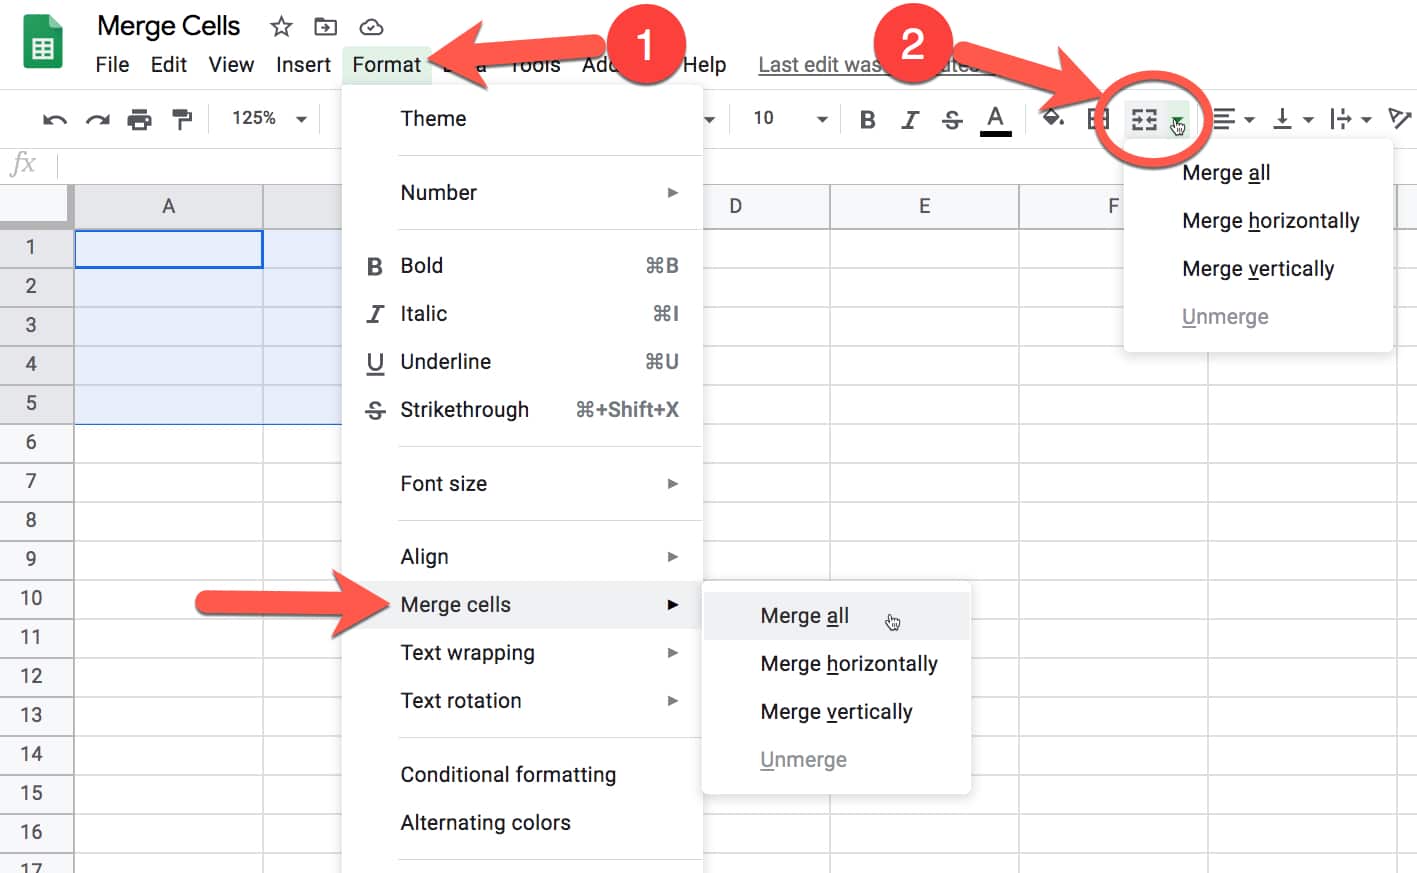Open the Help menu
Image resolution: width=1417 pixels, height=873 pixels.
tap(704, 65)
